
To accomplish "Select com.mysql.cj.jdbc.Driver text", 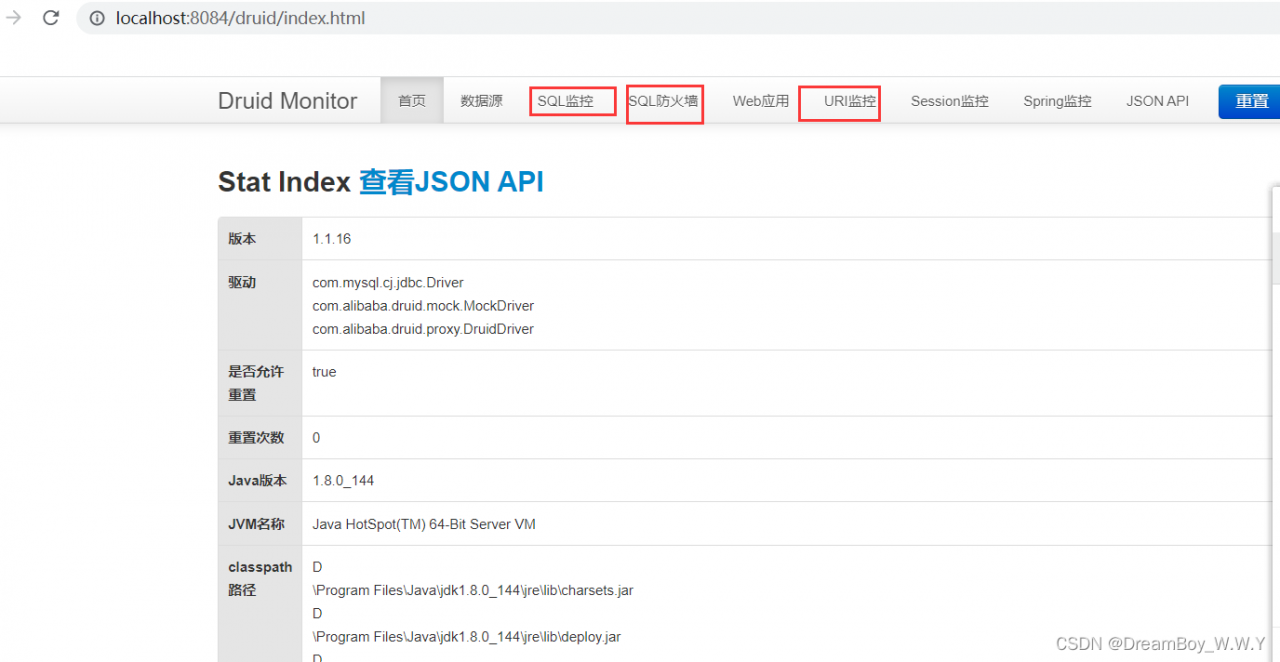I will 388,283.
